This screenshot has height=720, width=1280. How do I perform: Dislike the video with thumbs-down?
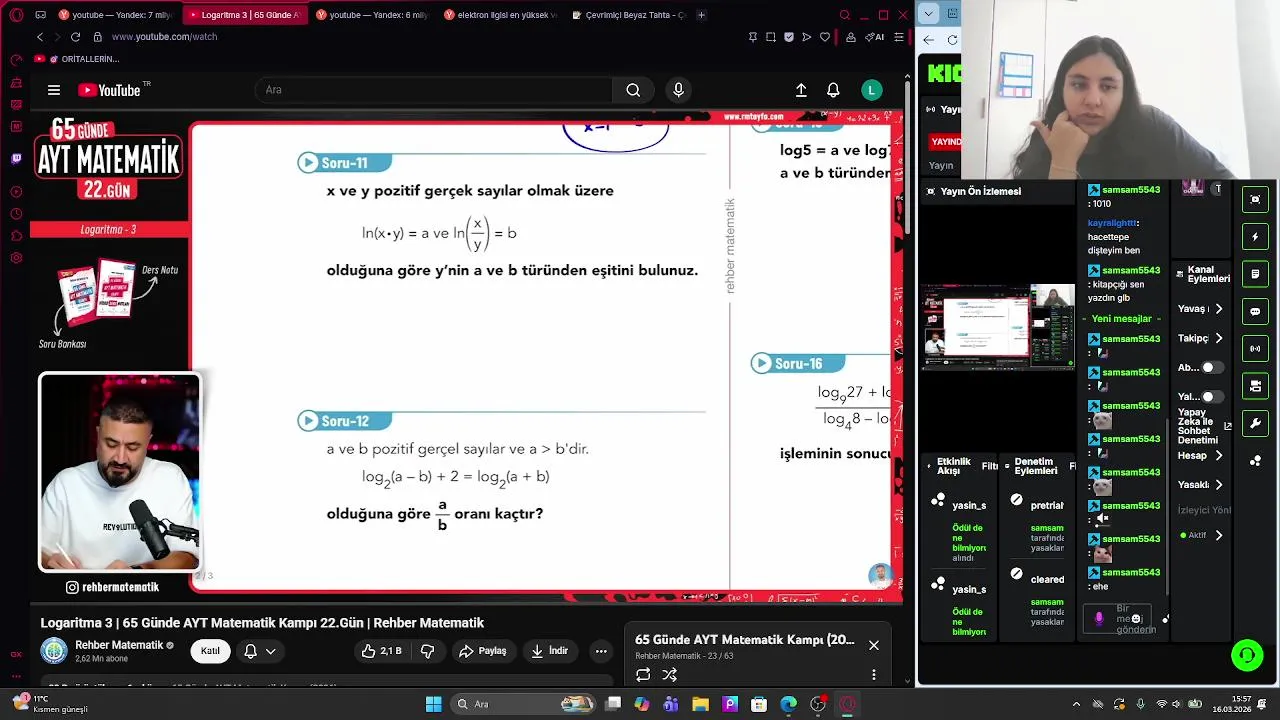[427, 651]
